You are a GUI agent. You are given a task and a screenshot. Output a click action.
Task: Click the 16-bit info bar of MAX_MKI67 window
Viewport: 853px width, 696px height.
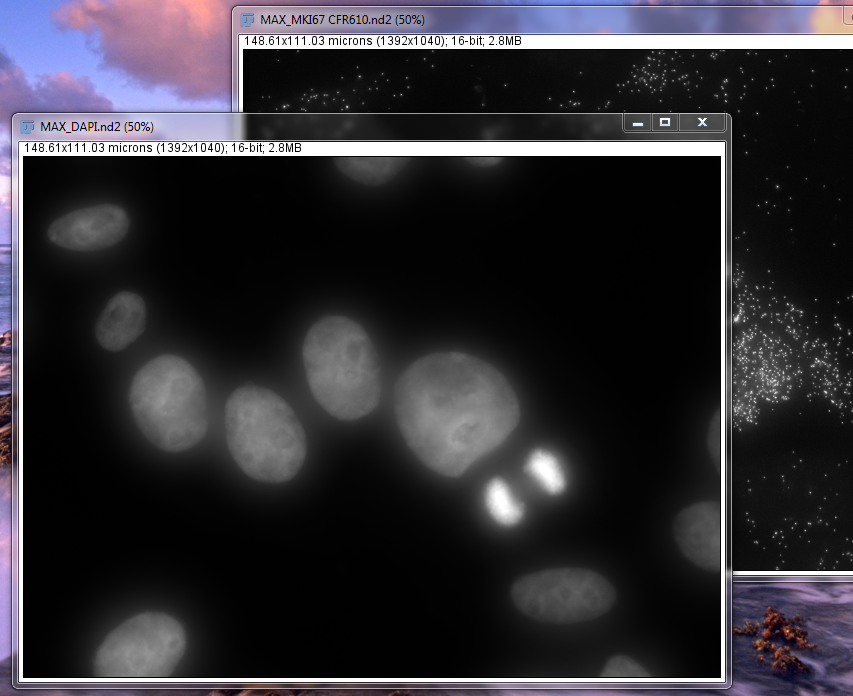click(x=380, y=41)
